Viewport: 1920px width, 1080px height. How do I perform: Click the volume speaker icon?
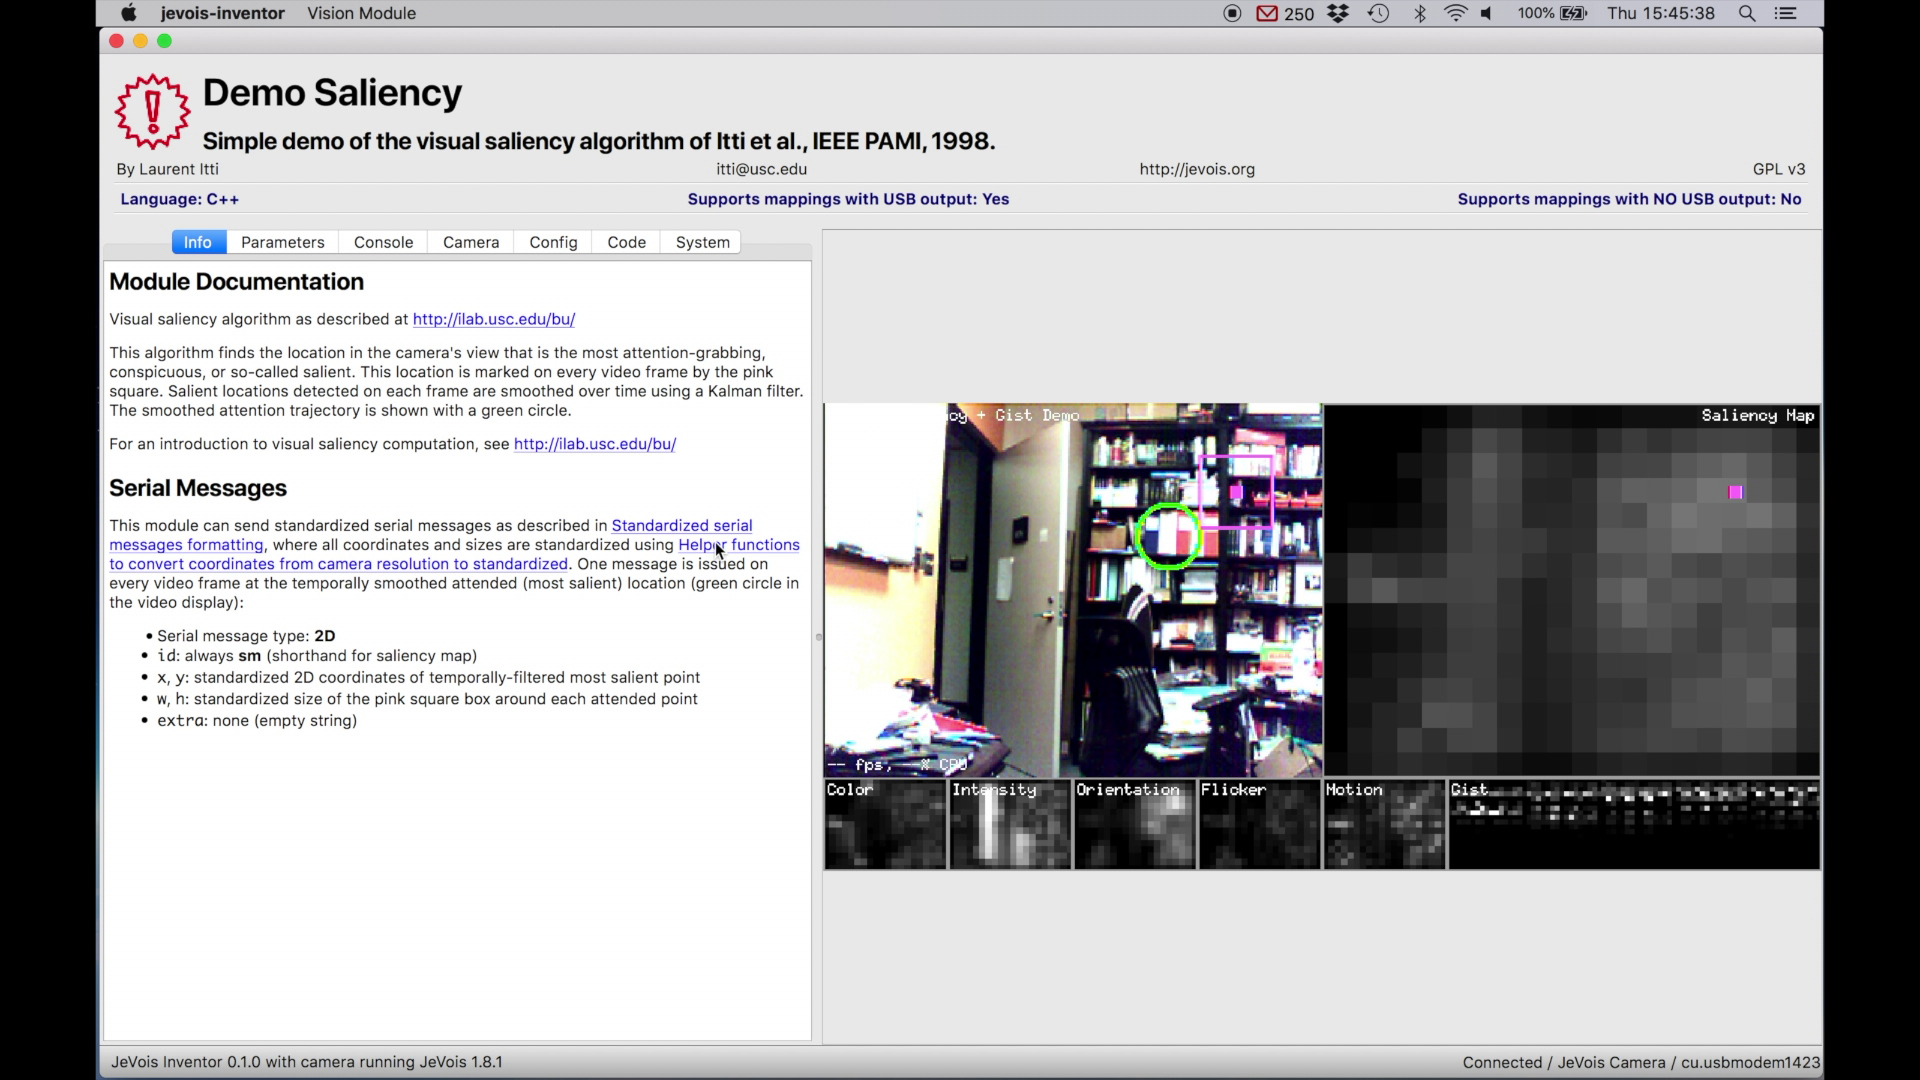[1488, 13]
